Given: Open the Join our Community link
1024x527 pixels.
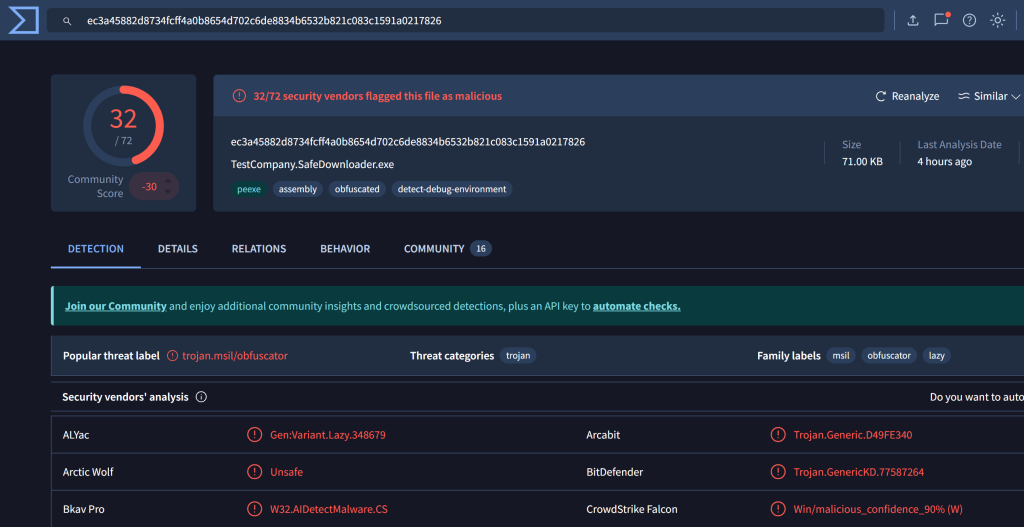Looking at the screenshot, I should (x=116, y=306).
